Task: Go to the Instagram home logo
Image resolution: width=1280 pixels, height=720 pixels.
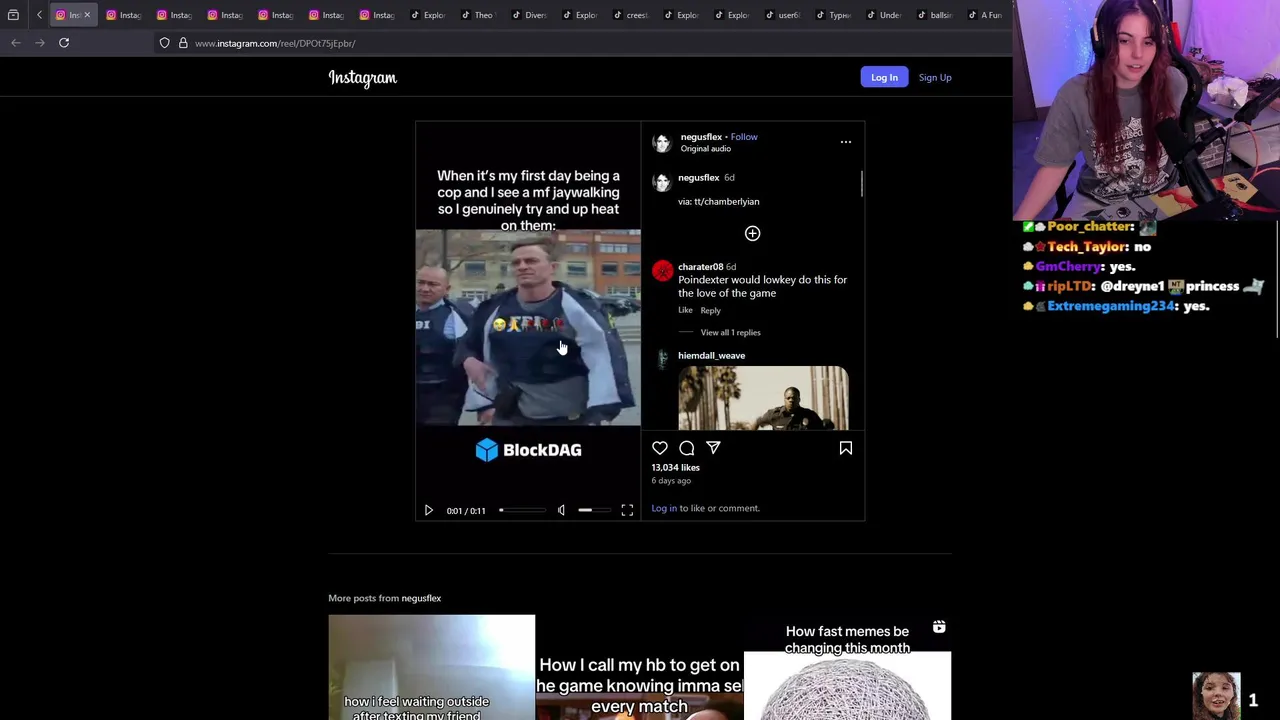Action: (x=362, y=78)
